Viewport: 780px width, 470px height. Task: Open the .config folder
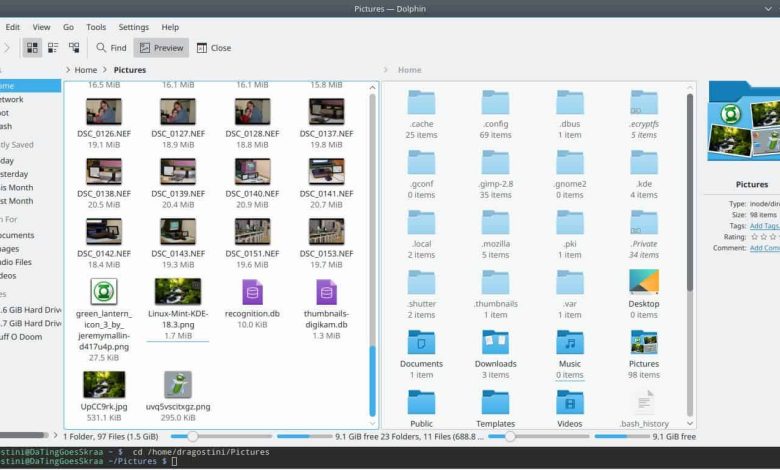[495, 103]
